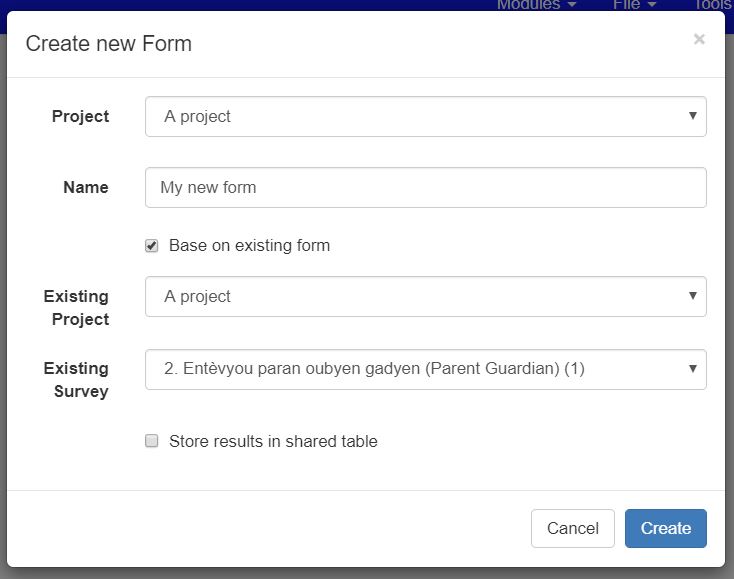Open the File menu
The height and width of the screenshot is (579, 734).
tap(634, 5)
